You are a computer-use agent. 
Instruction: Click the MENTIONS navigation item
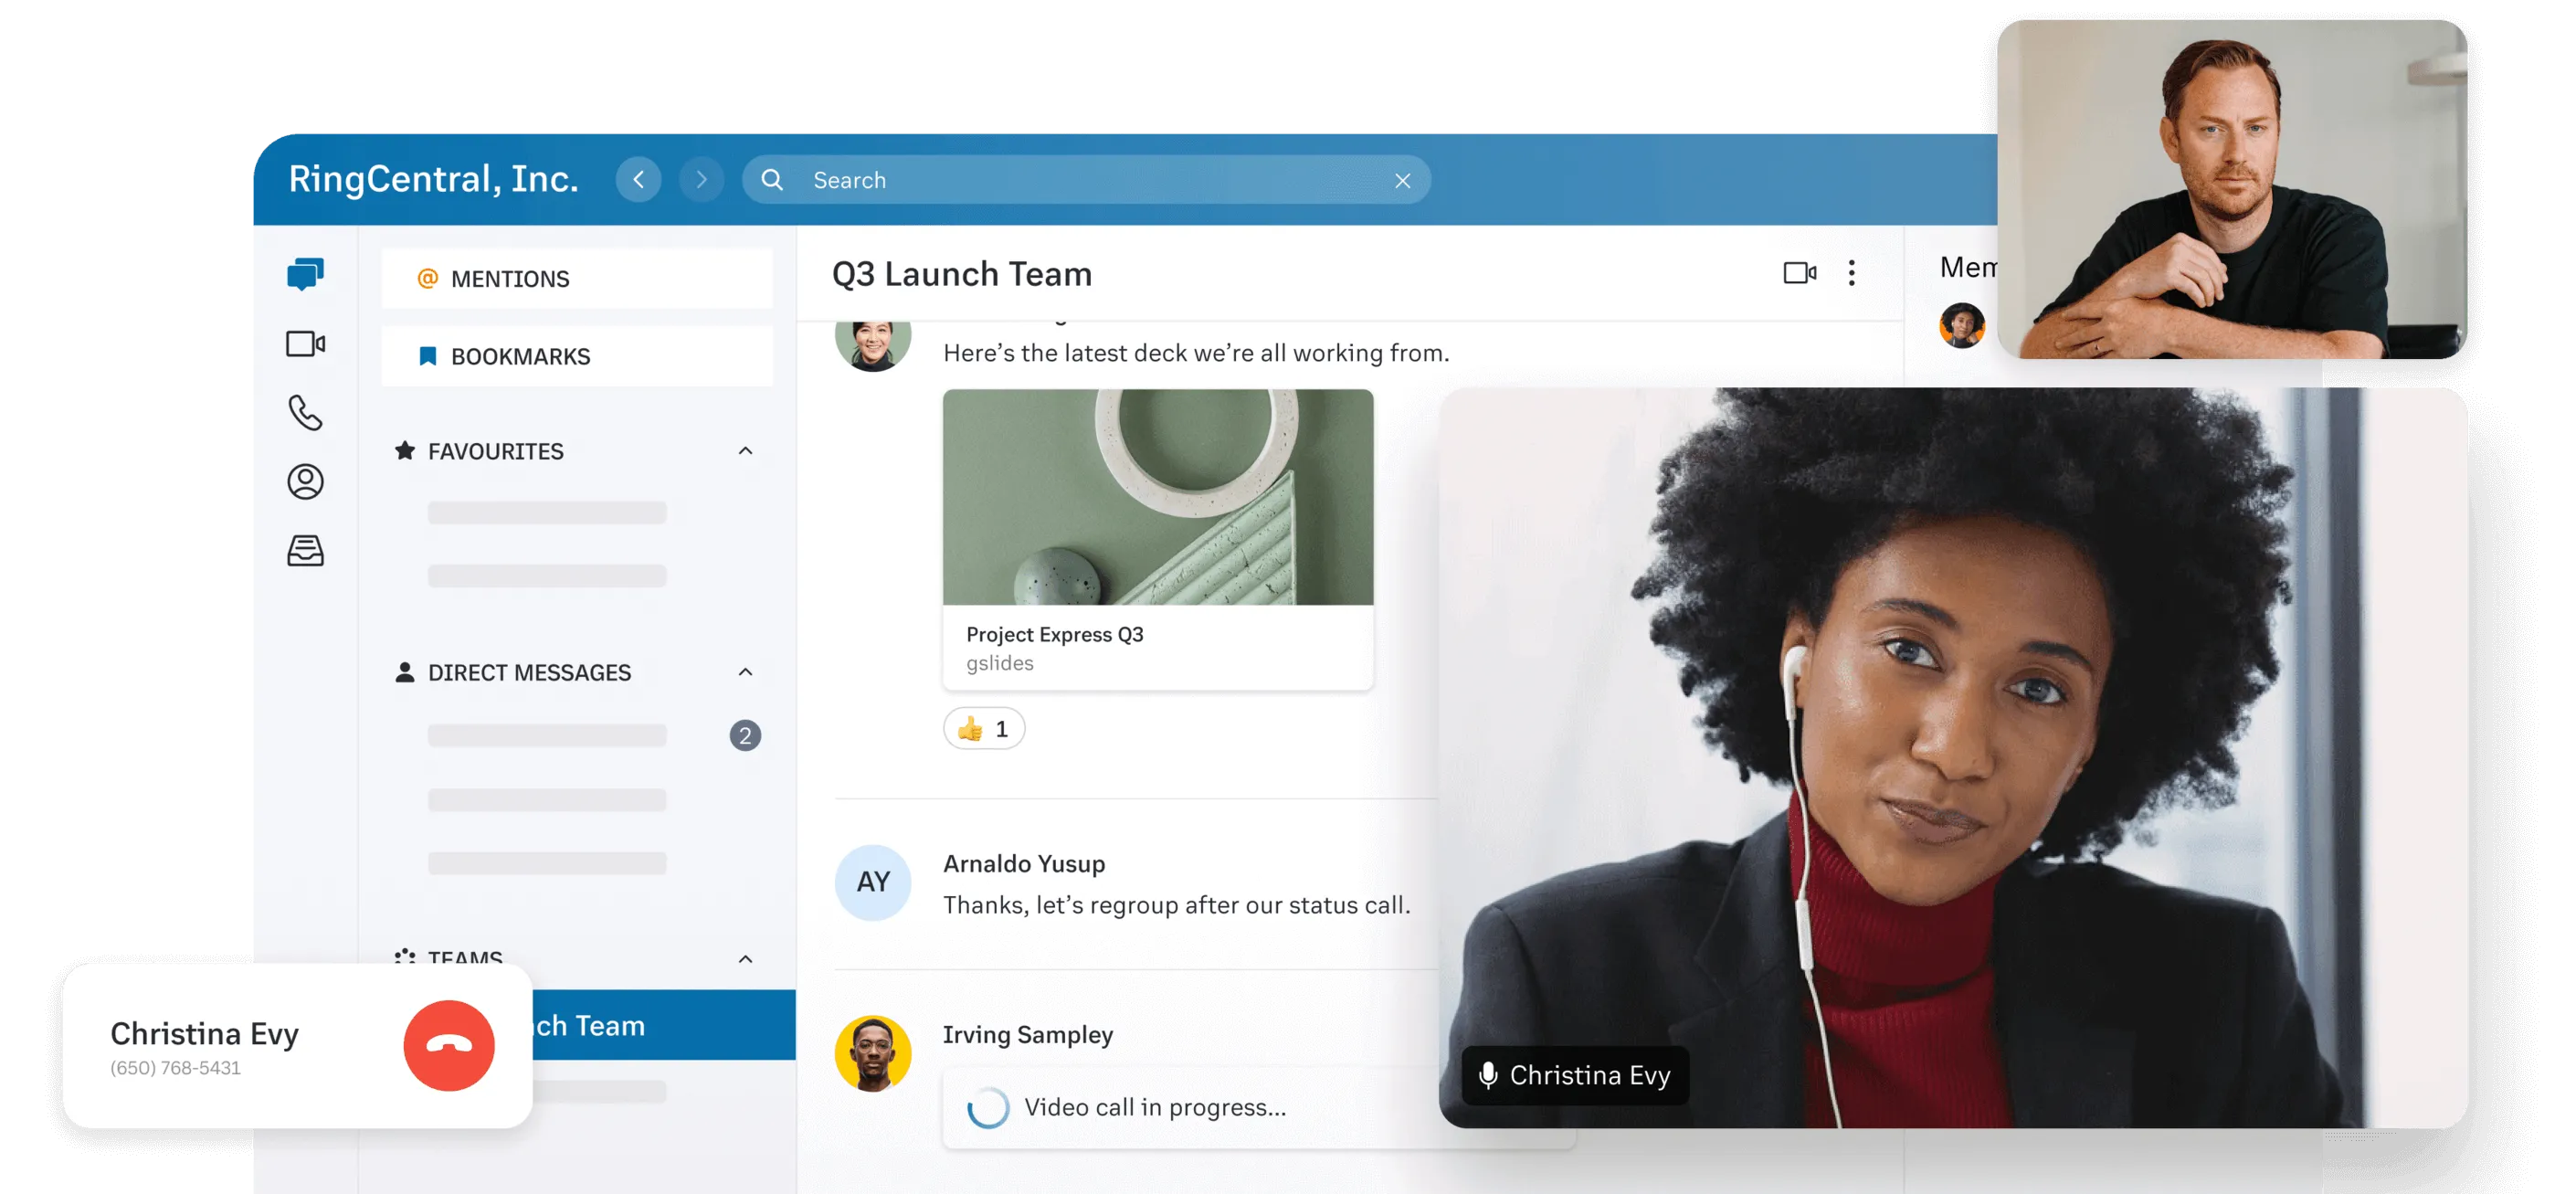tap(511, 276)
